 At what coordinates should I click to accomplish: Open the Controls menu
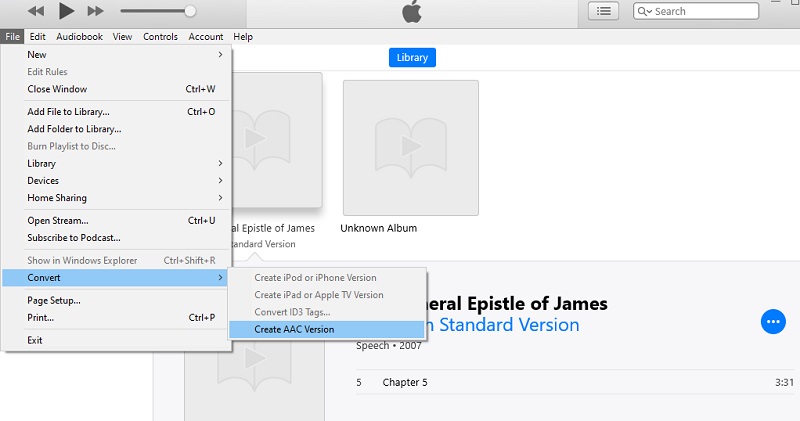pyautogui.click(x=160, y=37)
